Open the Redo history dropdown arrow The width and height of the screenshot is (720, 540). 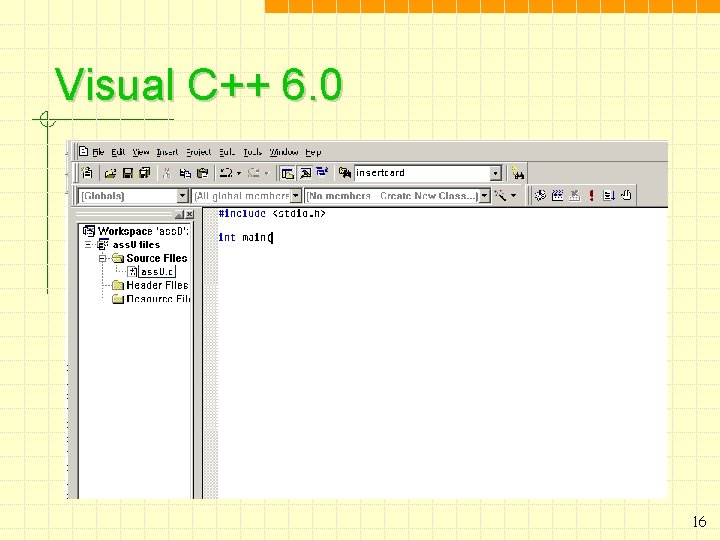click(266, 174)
